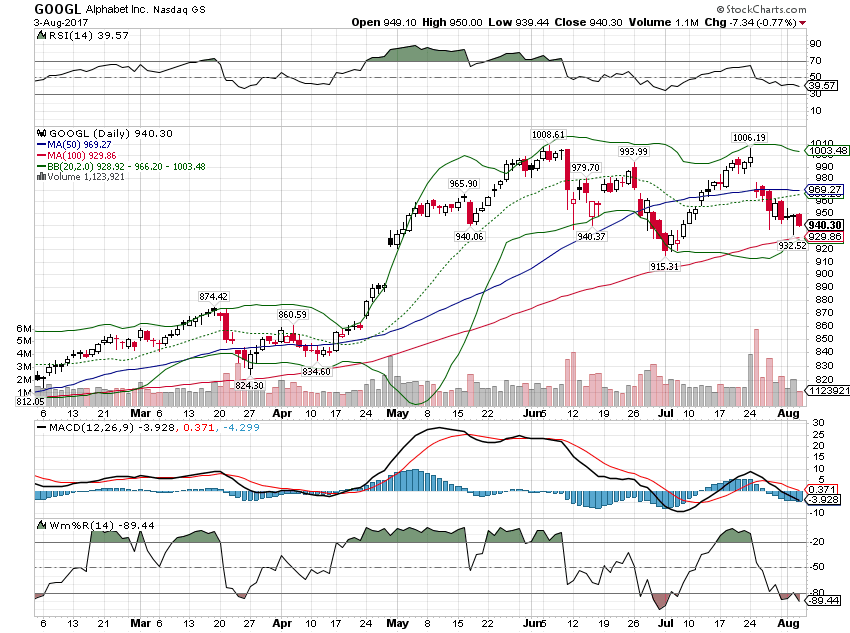Screen dimensions: 850x633
Task: Click the black line marker before MACD(12,26,9)
Action: tap(41, 428)
